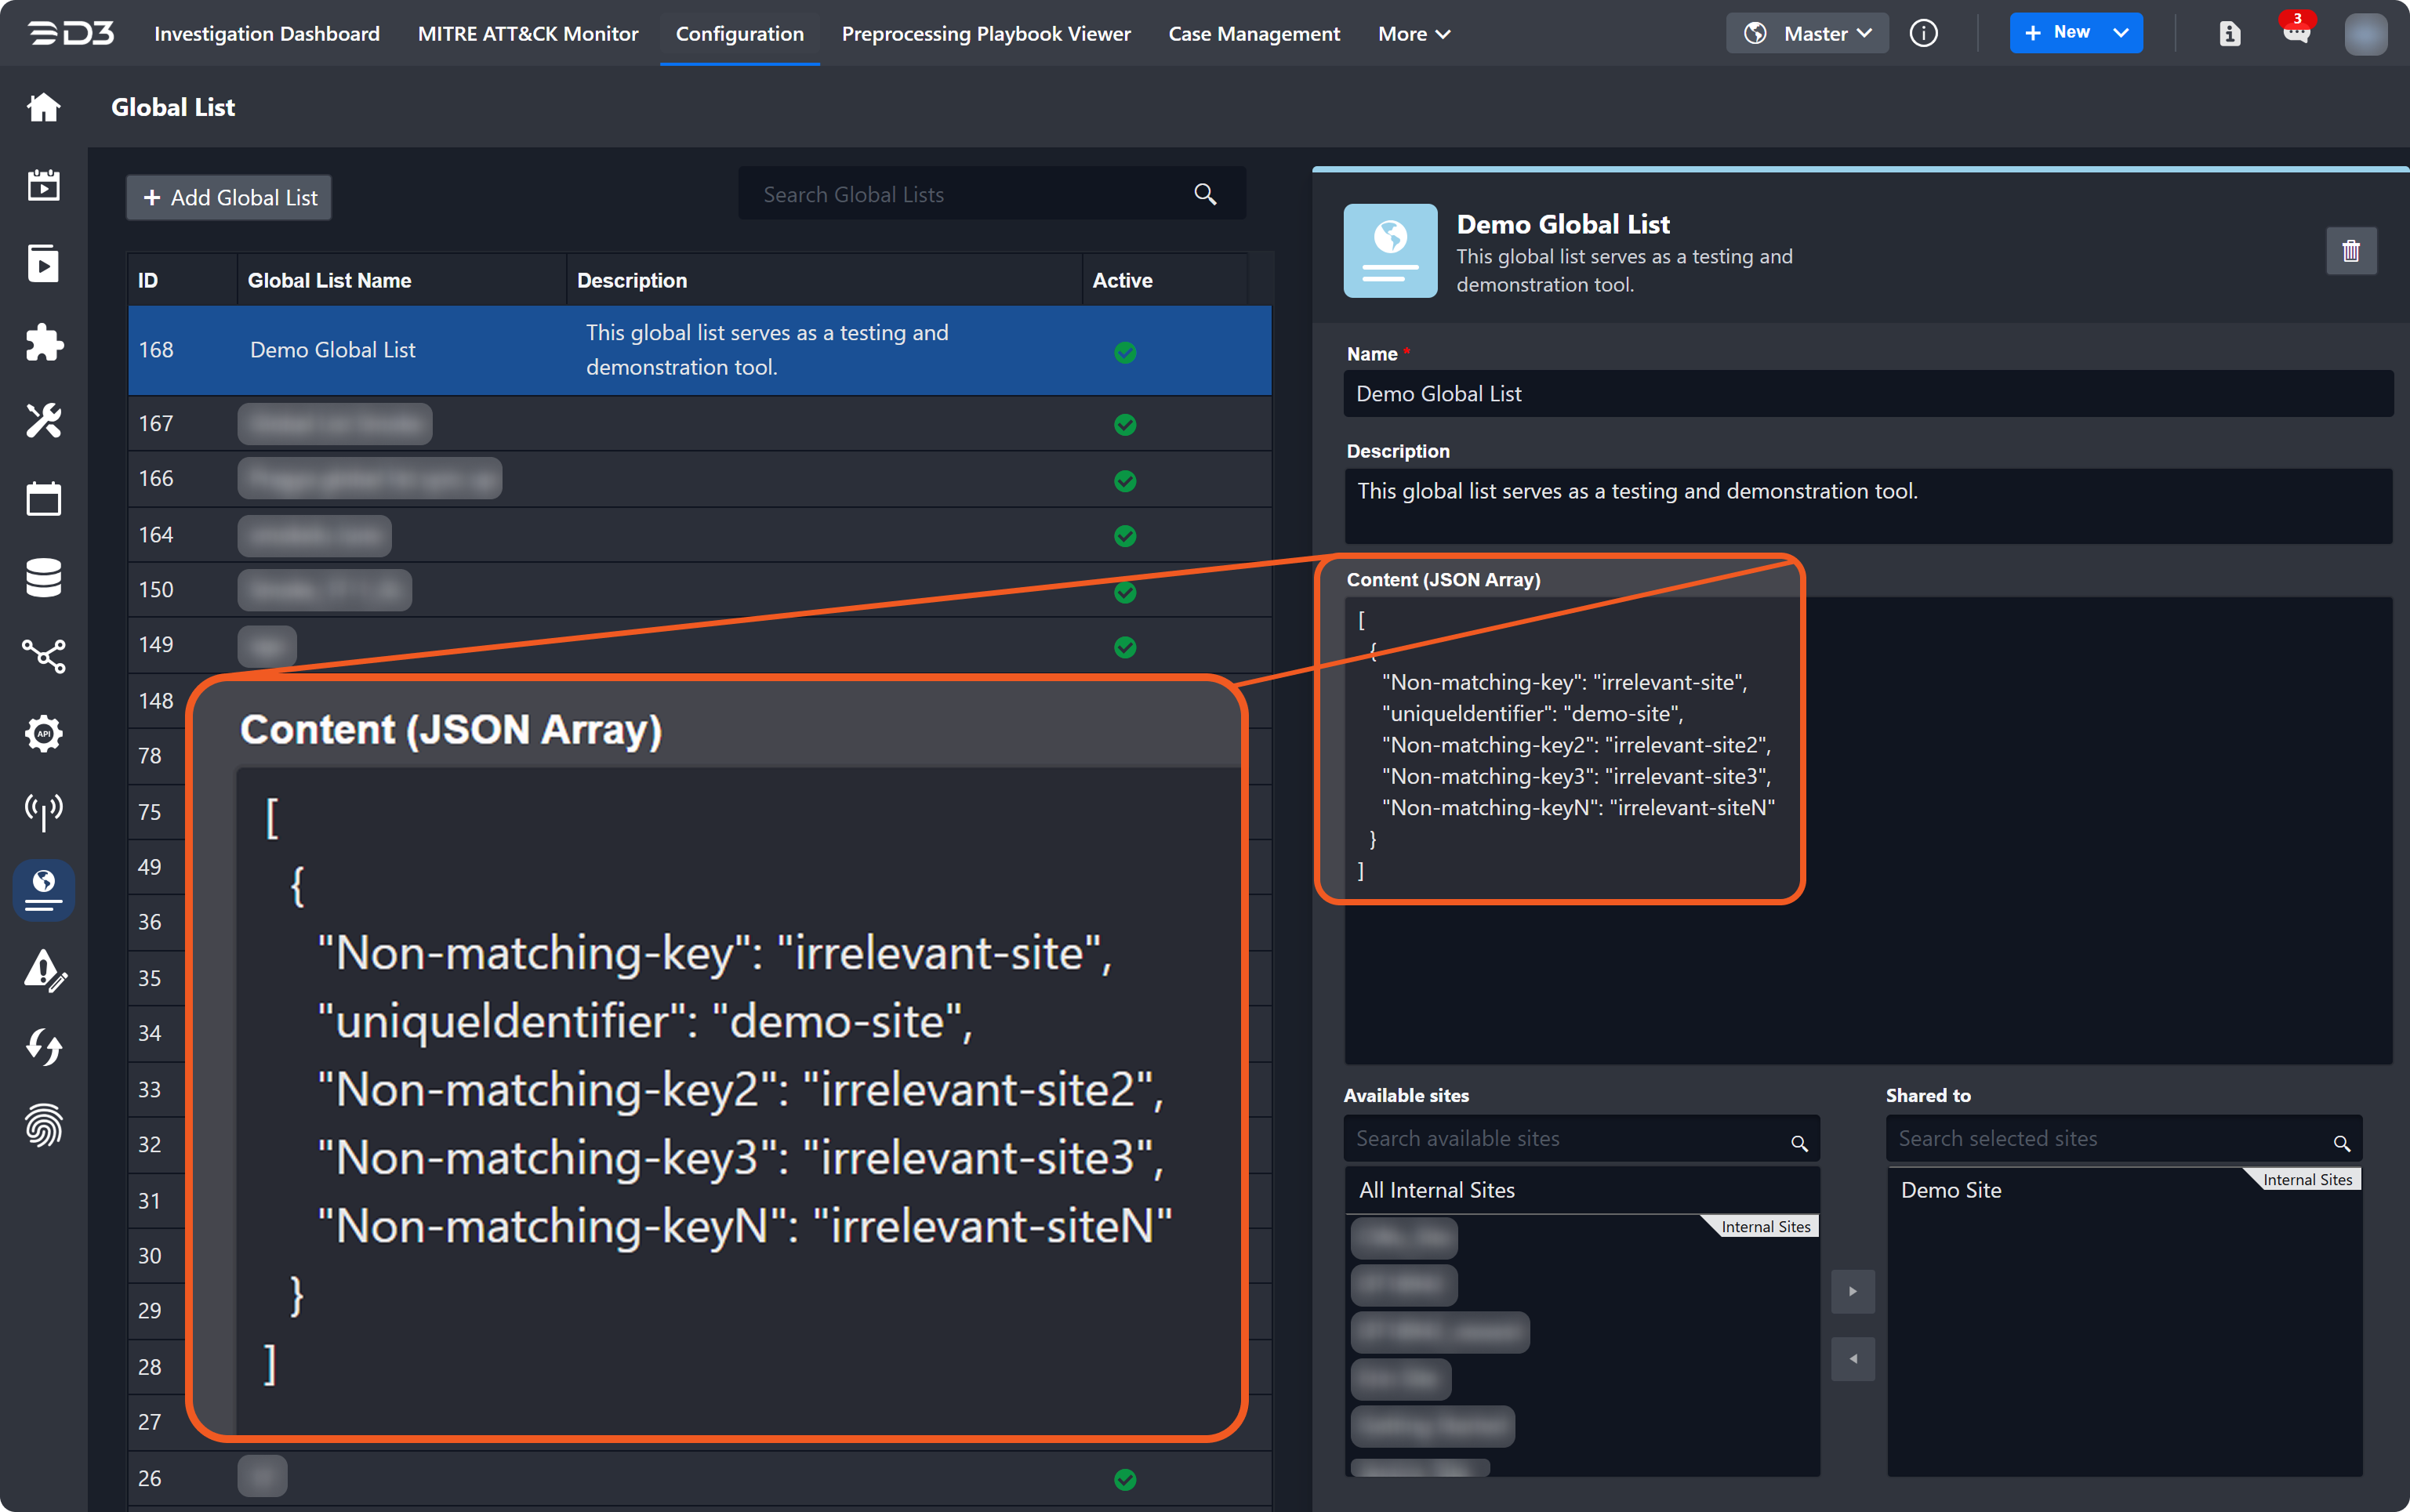
Task: Toggle active checkmark for list 167
Action: coord(1125,425)
